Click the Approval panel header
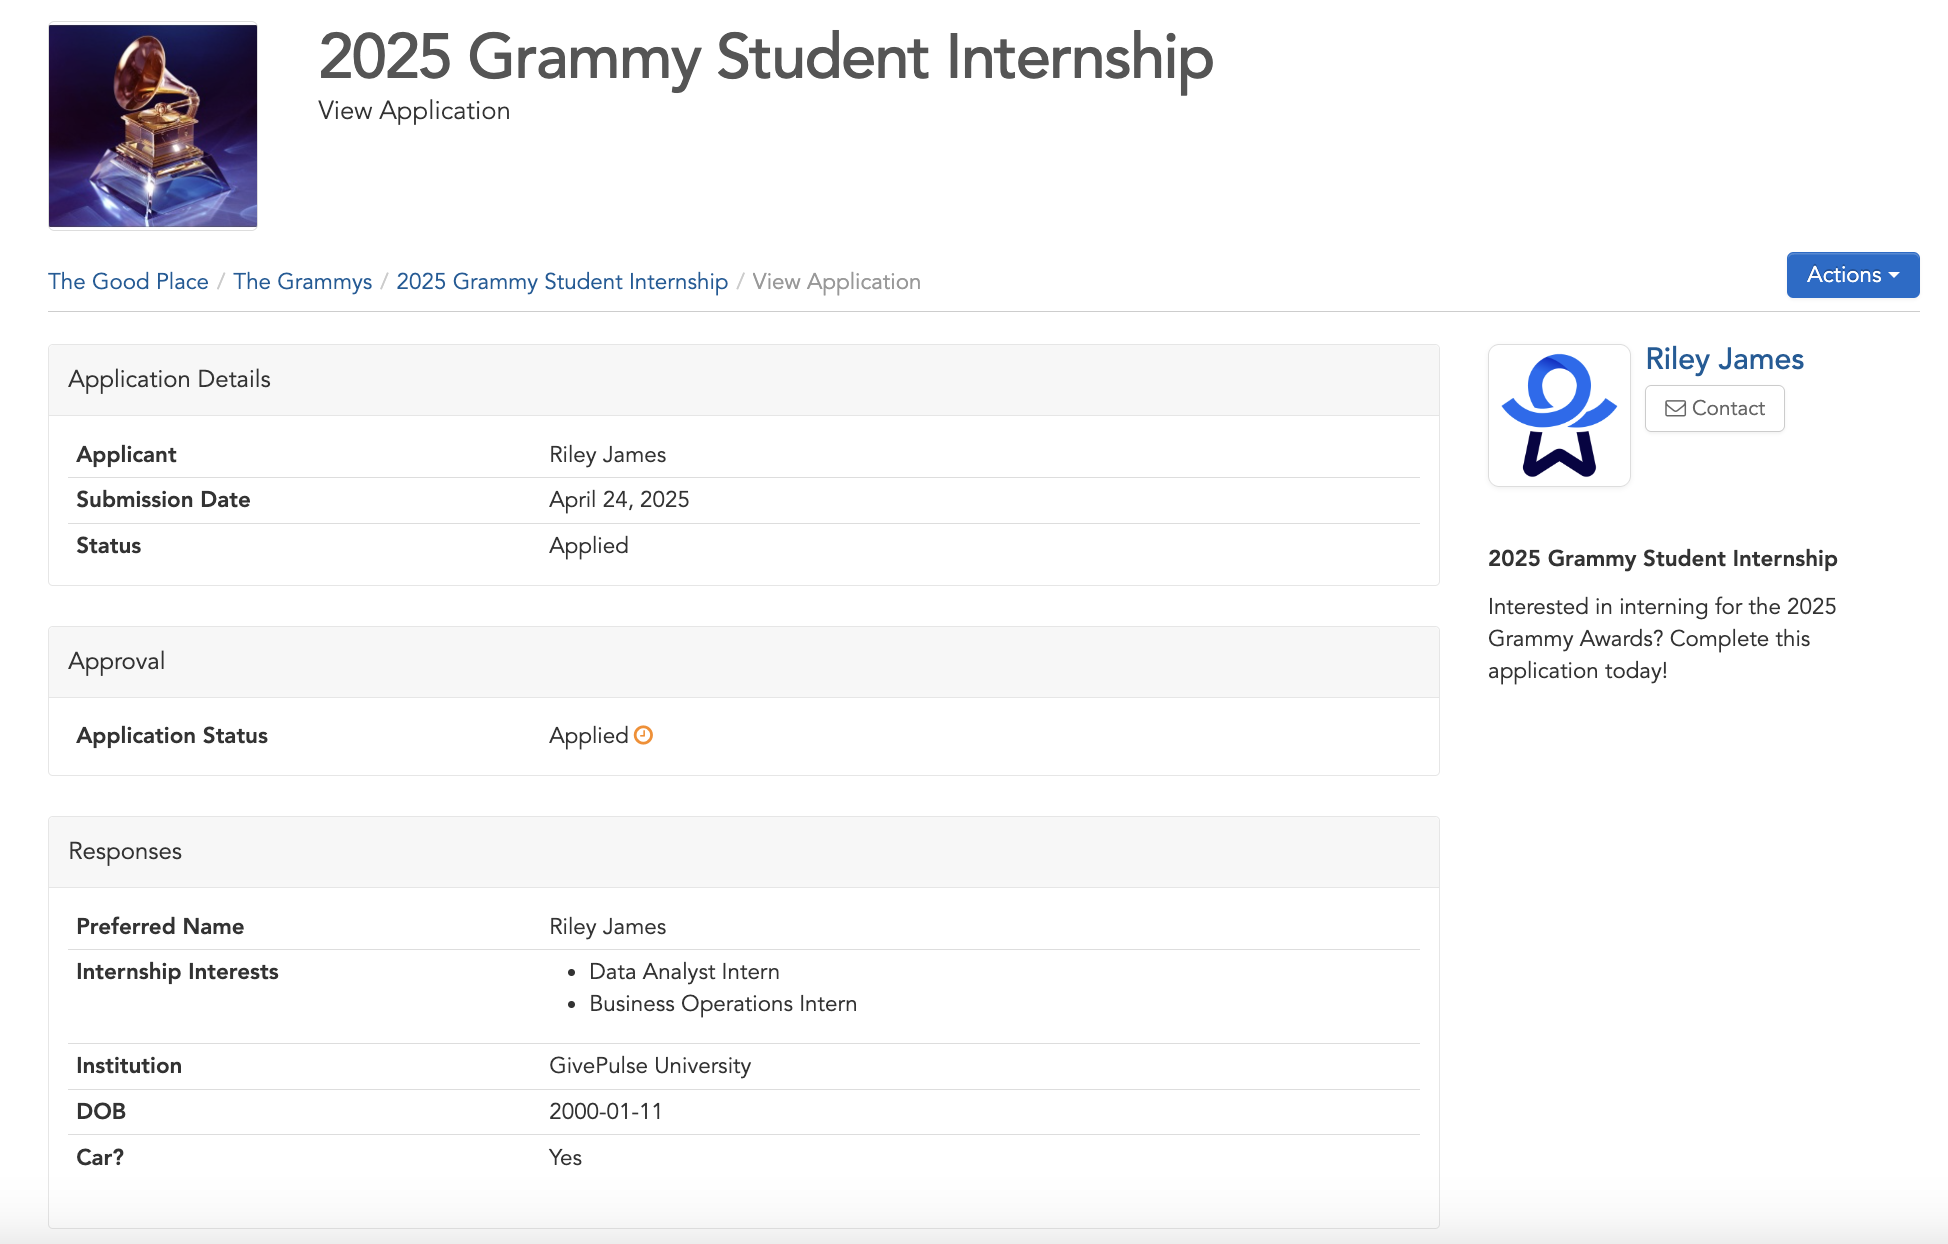Screen dimensions: 1948x1244 [x=744, y=662]
